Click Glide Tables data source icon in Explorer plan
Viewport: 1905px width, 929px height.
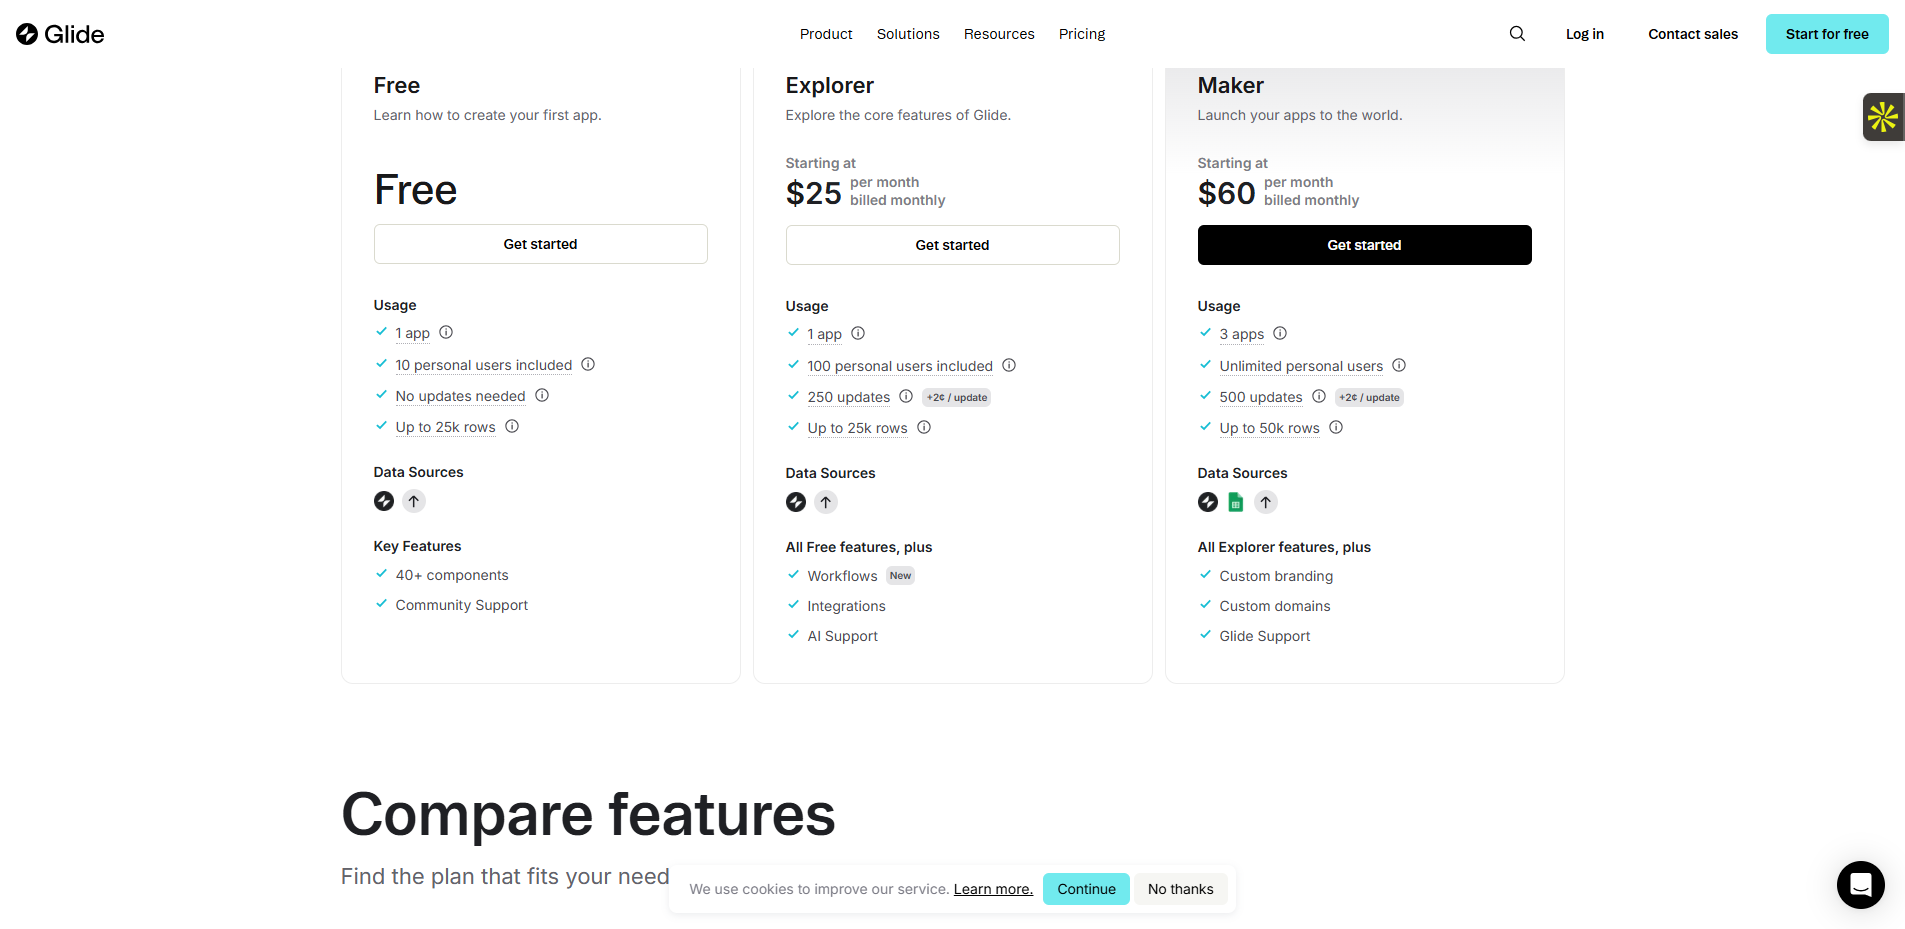click(x=796, y=502)
